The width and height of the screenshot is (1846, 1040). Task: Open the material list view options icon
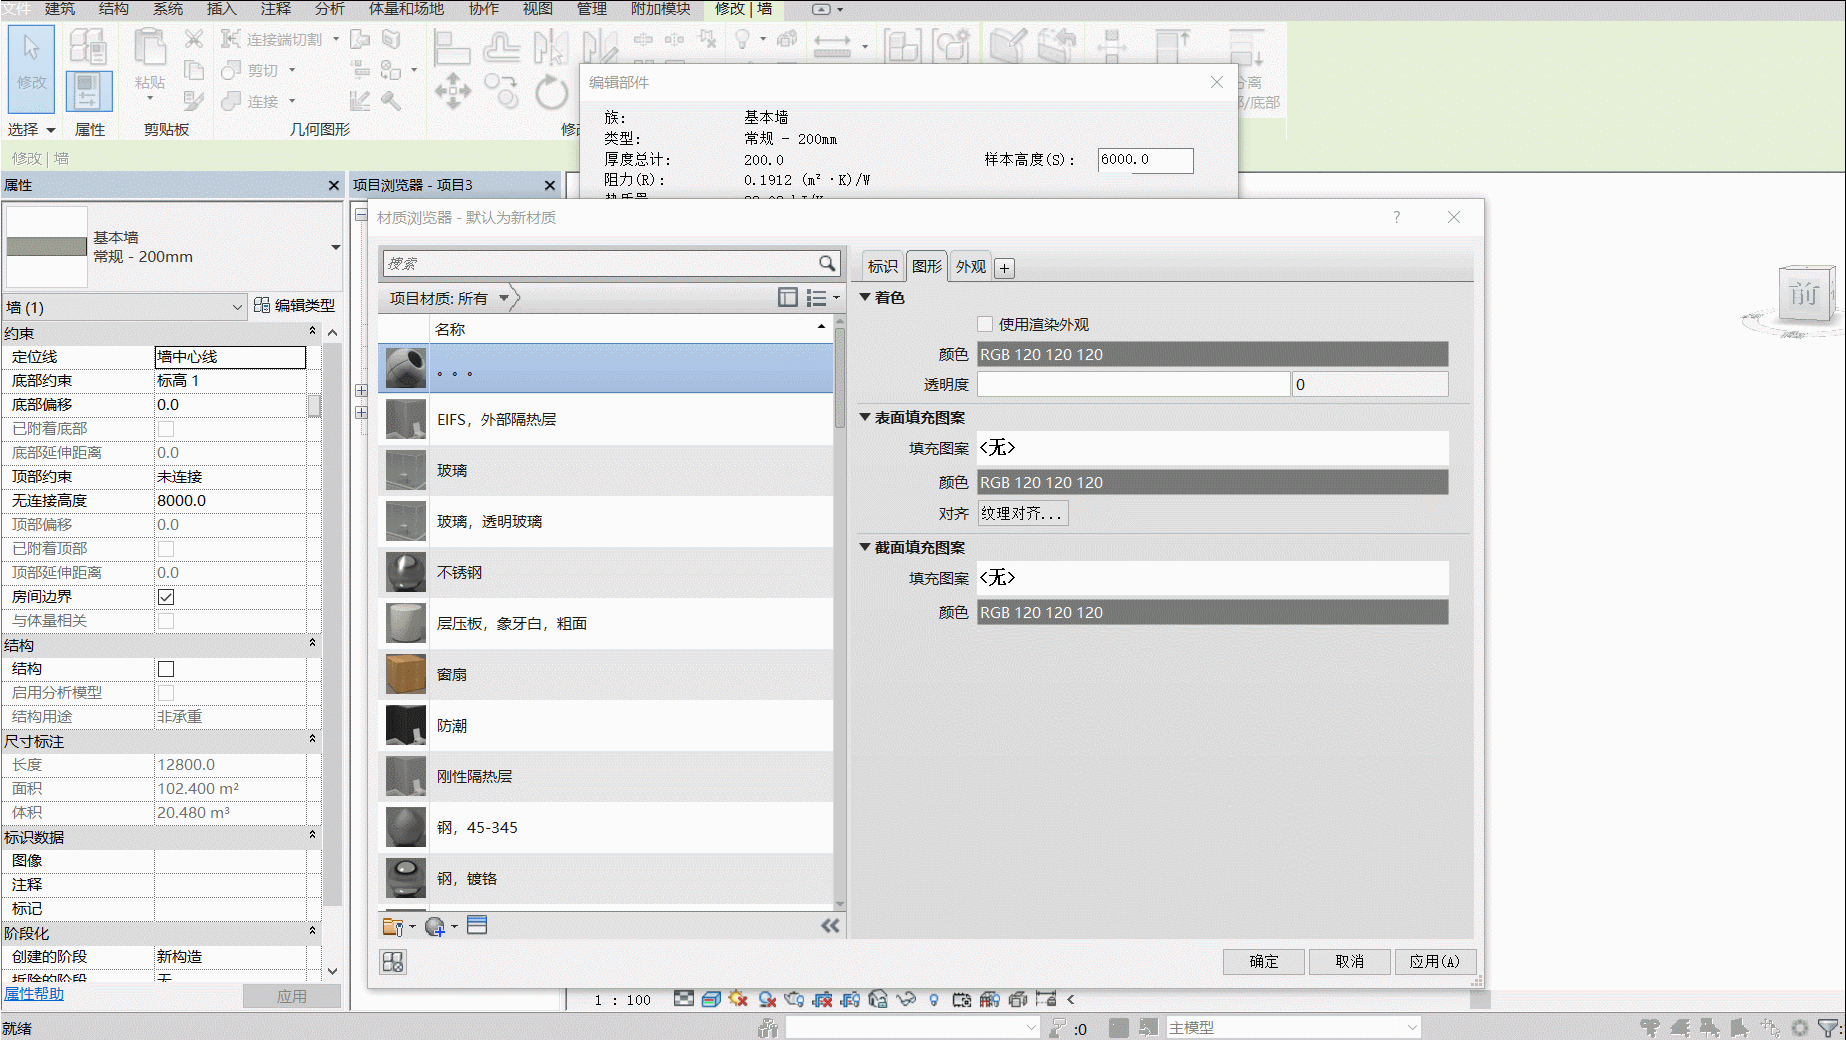click(822, 297)
